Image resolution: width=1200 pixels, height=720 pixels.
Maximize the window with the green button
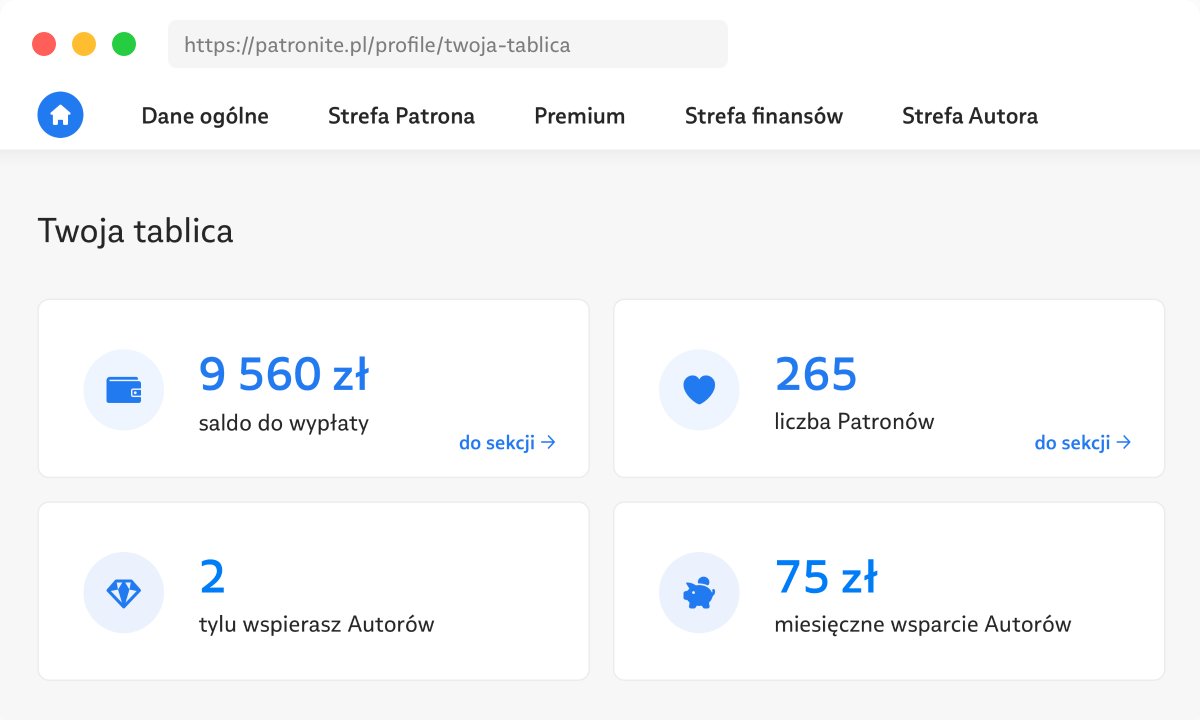click(124, 44)
